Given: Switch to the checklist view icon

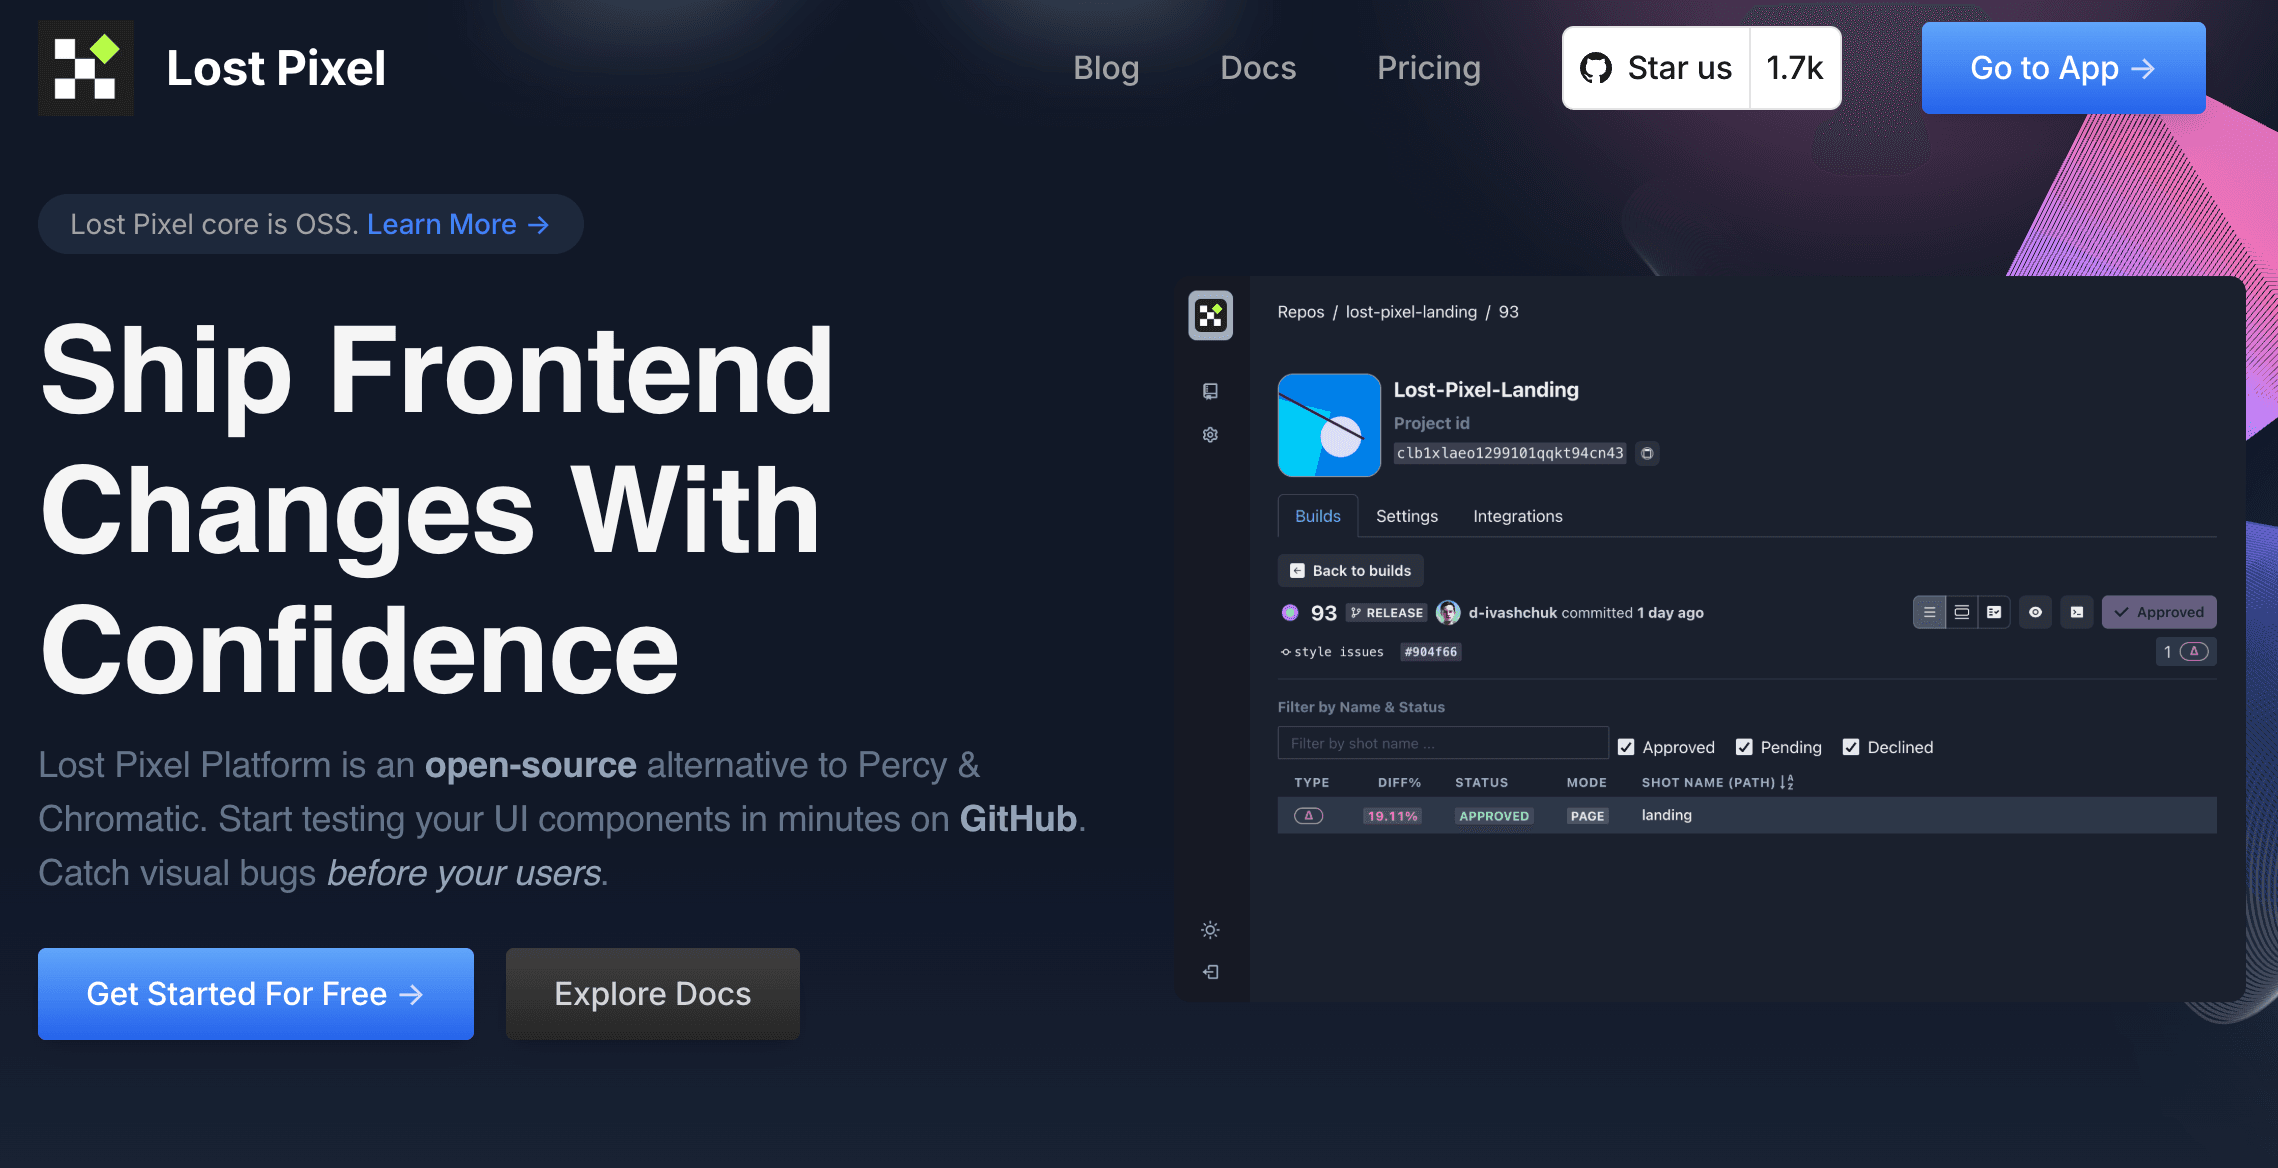Looking at the screenshot, I should [x=1993, y=612].
